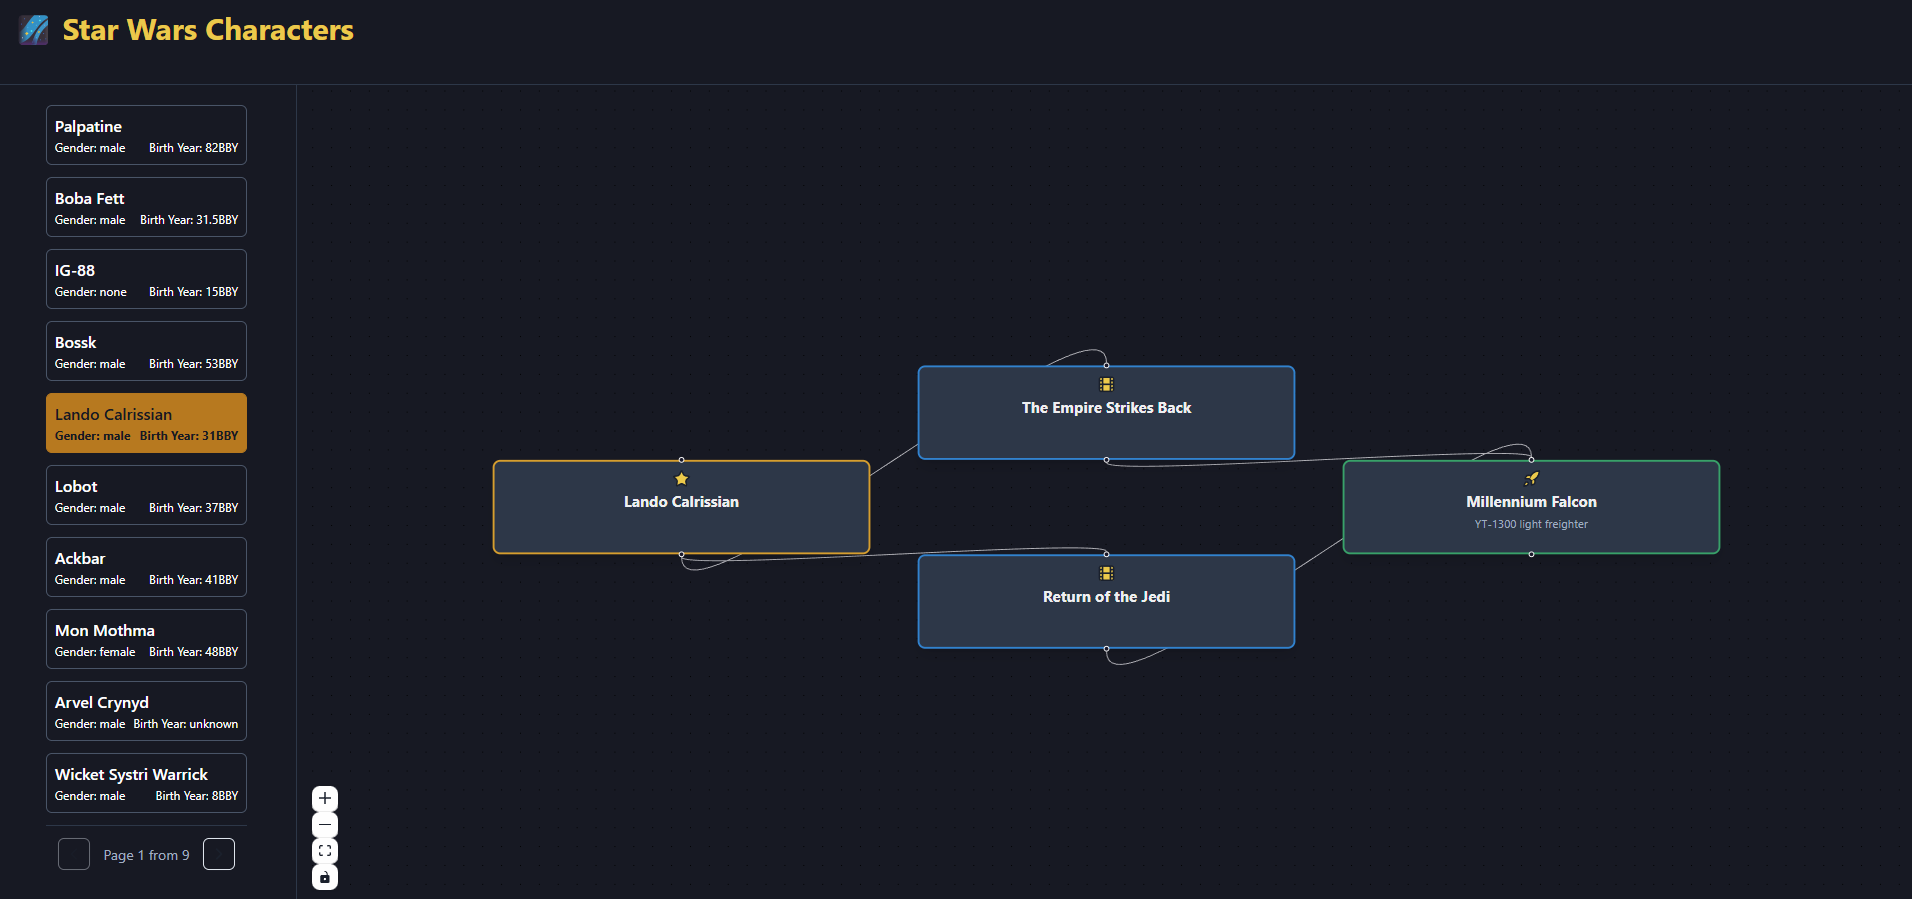Zoom in on the graph canvas
Screen dimensions: 1912x899
325,798
